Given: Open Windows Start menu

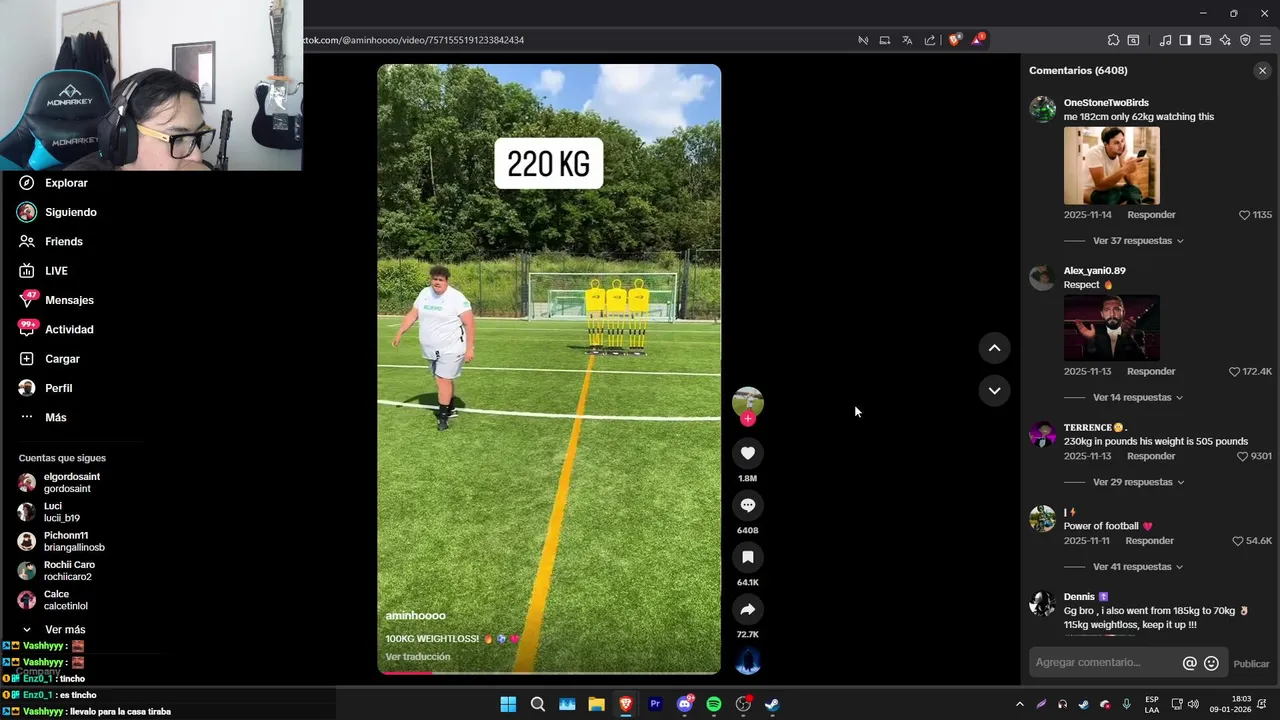Looking at the screenshot, I should [508, 704].
